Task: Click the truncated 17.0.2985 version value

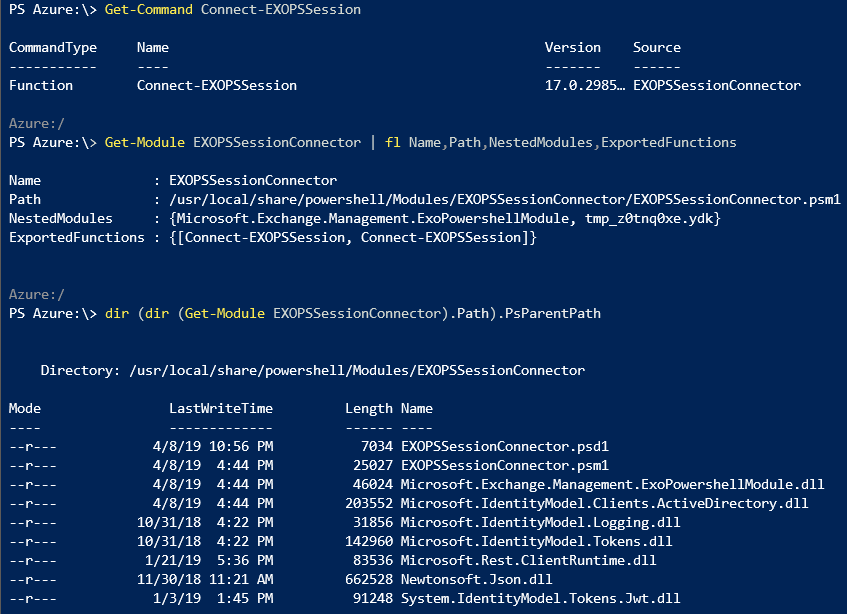Action: tap(584, 85)
